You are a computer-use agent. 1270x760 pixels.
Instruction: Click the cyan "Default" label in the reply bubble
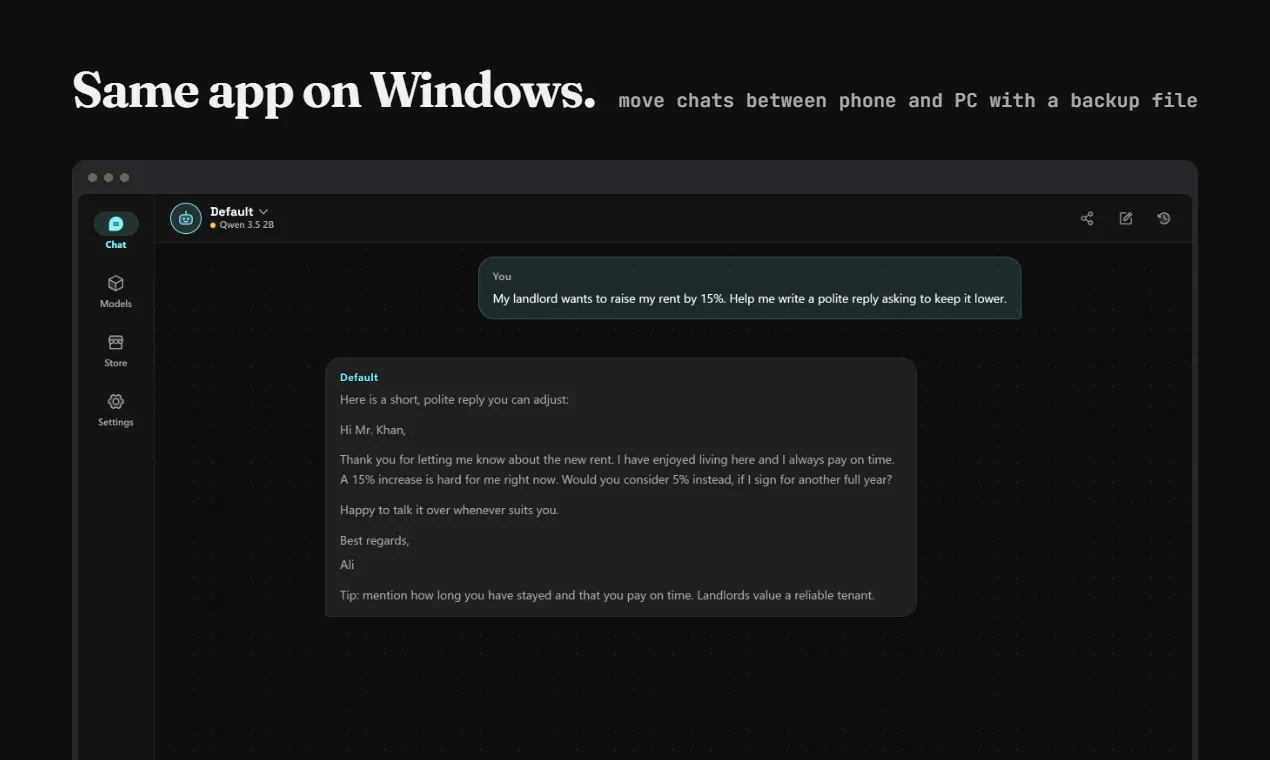(359, 377)
